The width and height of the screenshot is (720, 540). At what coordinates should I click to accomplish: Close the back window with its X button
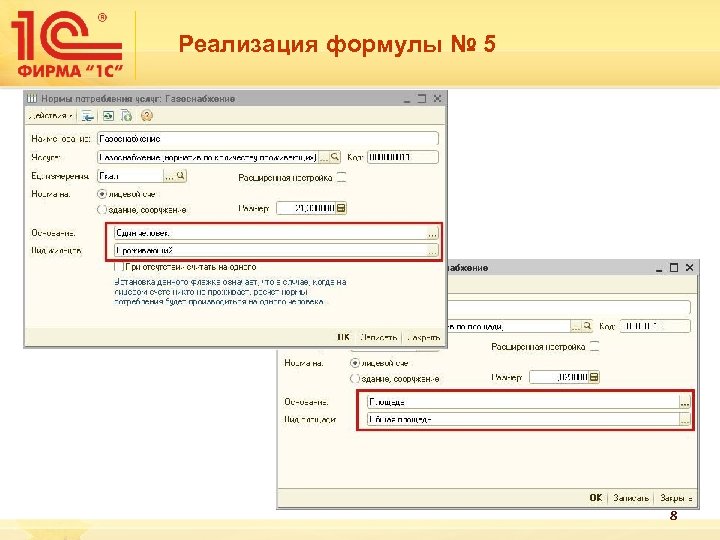[689, 268]
